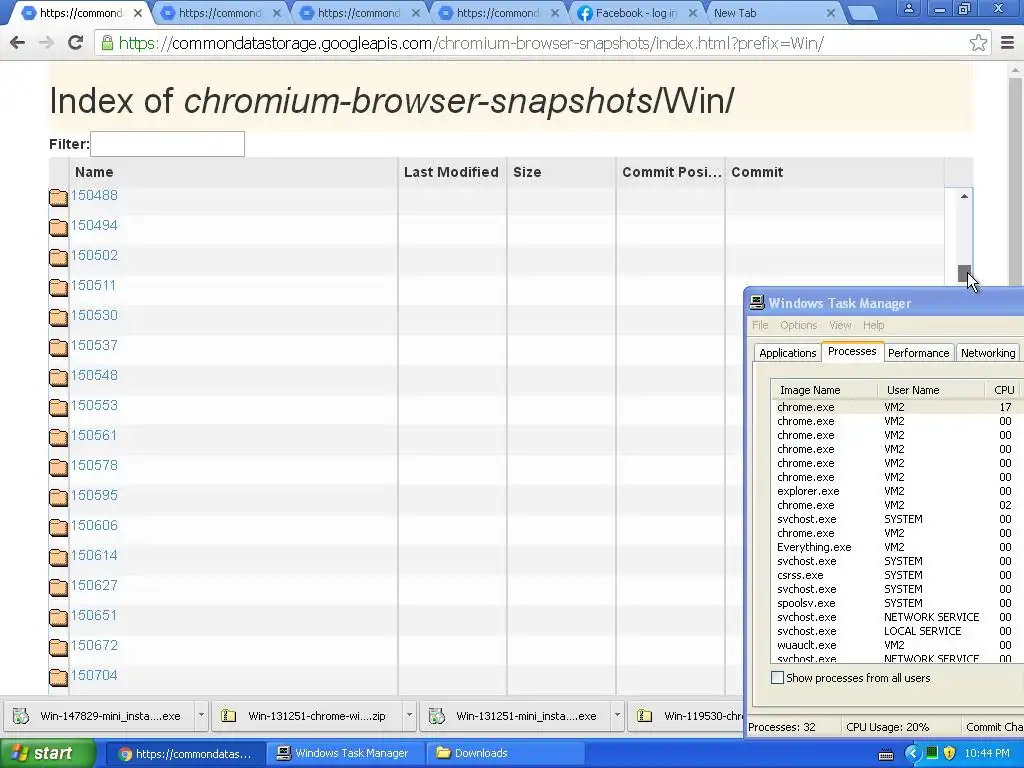Select the explorer.exe process row

pos(895,491)
